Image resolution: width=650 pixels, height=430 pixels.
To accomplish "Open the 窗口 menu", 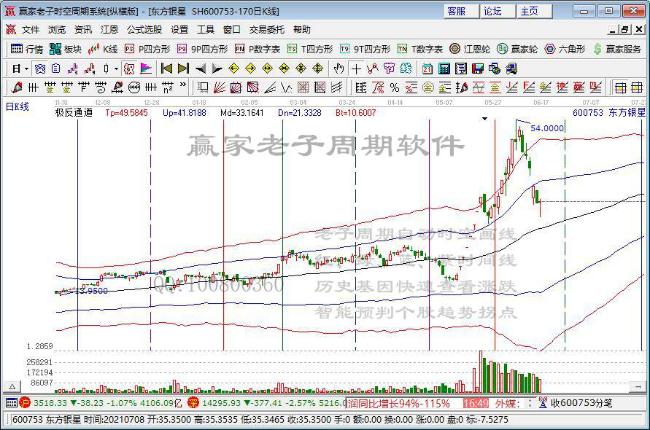I will click(232, 30).
